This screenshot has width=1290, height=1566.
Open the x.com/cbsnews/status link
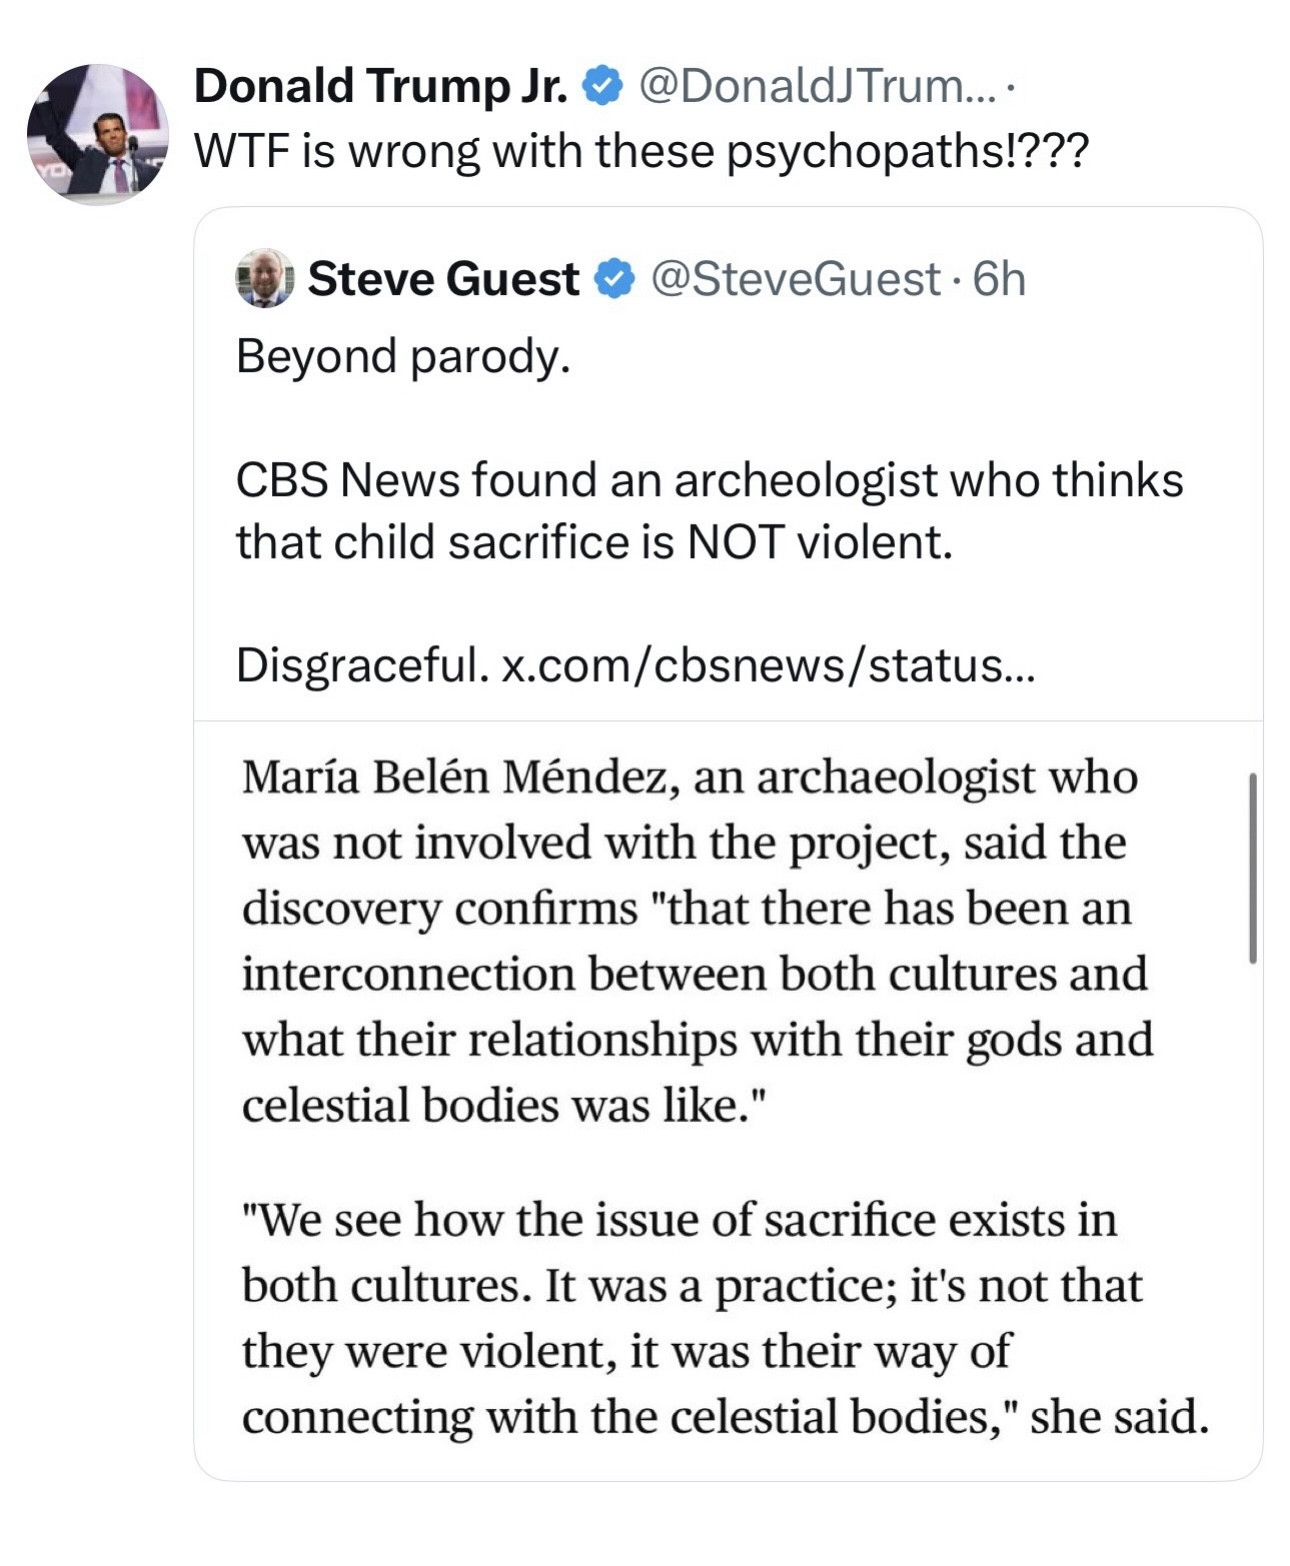coord(768,665)
